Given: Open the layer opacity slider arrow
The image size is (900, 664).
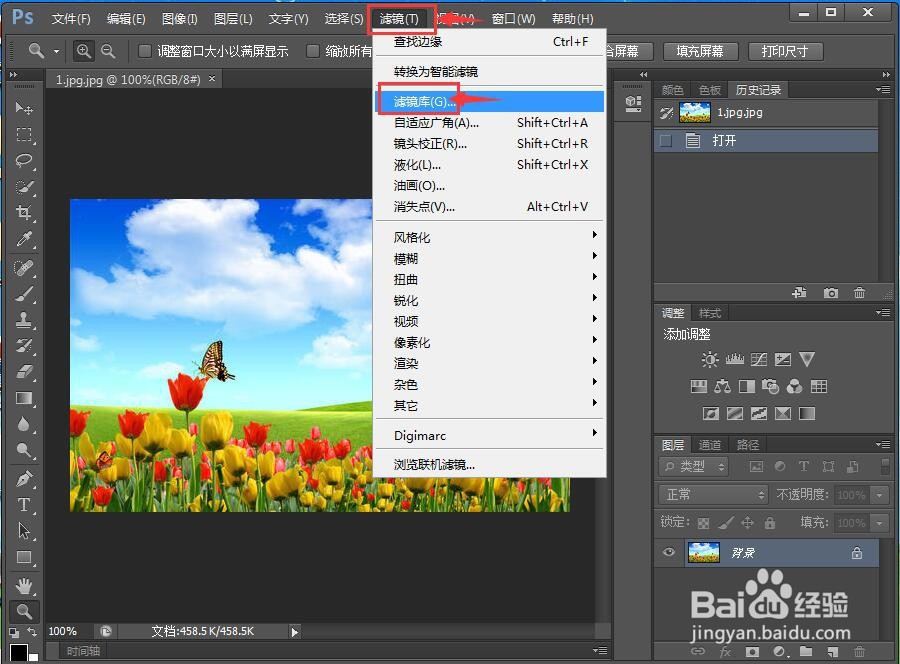Looking at the screenshot, I should [879, 494].
